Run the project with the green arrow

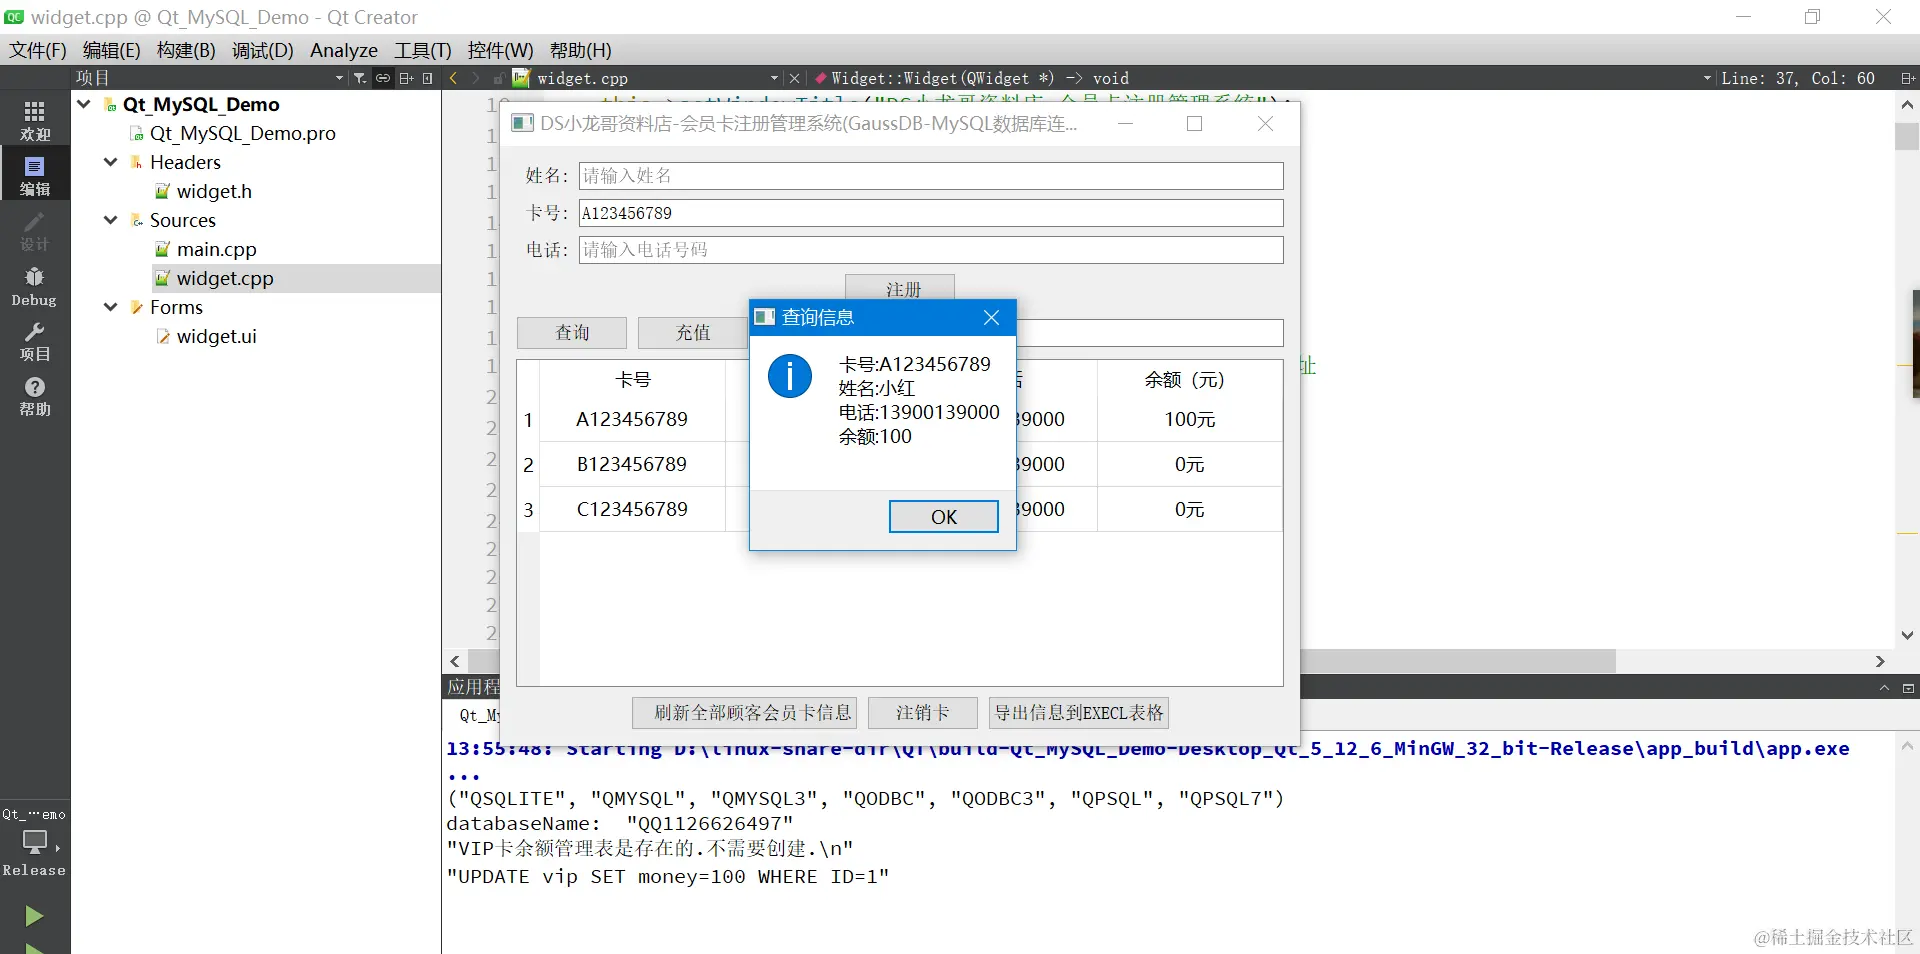pos(34,915)
